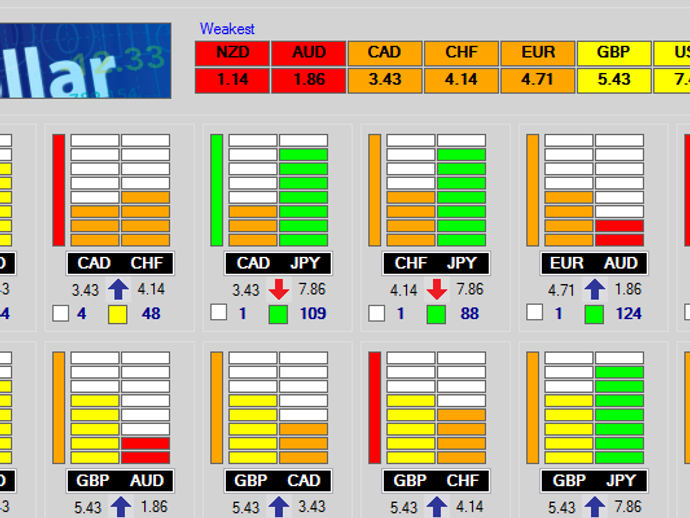
Task: Tick the white checkbox under CAD CHF
Action: click(61, 313)
